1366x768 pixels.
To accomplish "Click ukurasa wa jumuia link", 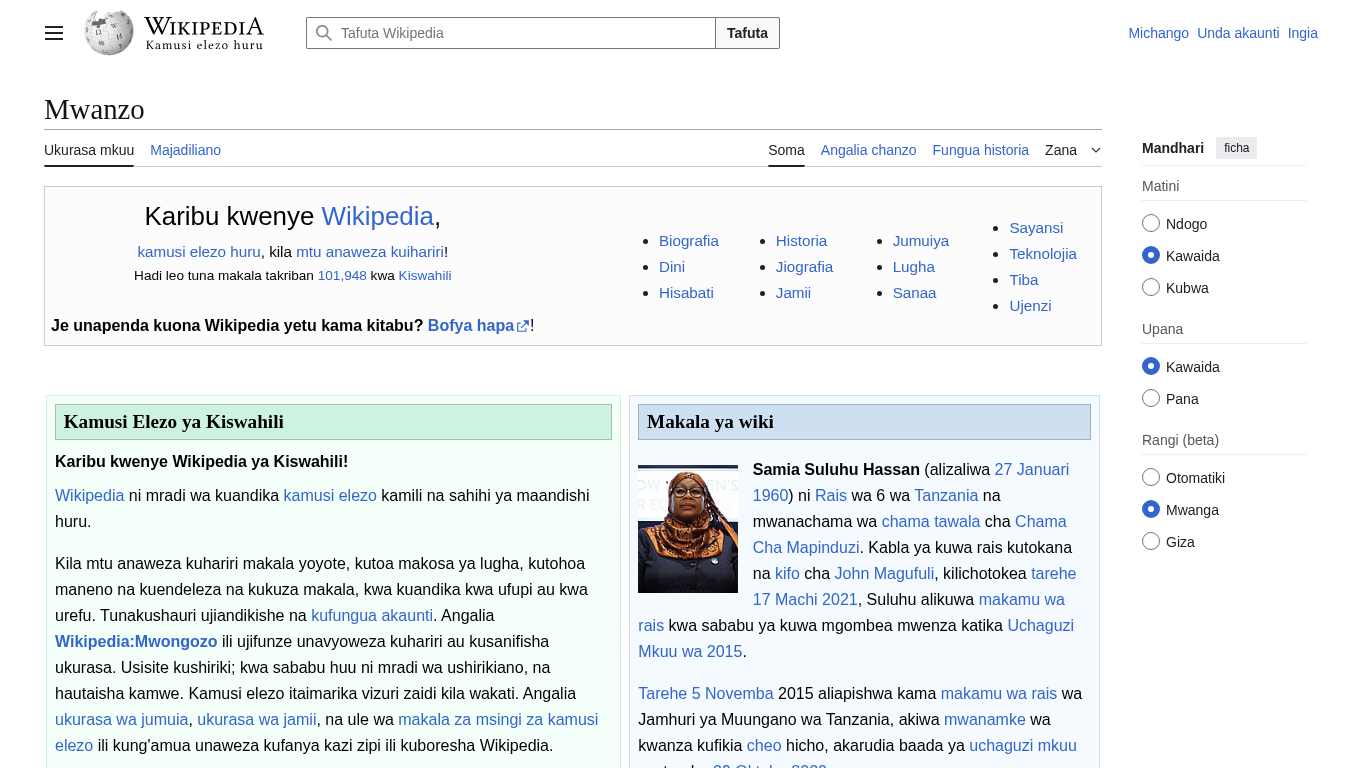I will pyautogui.click(x=122, y=719).
